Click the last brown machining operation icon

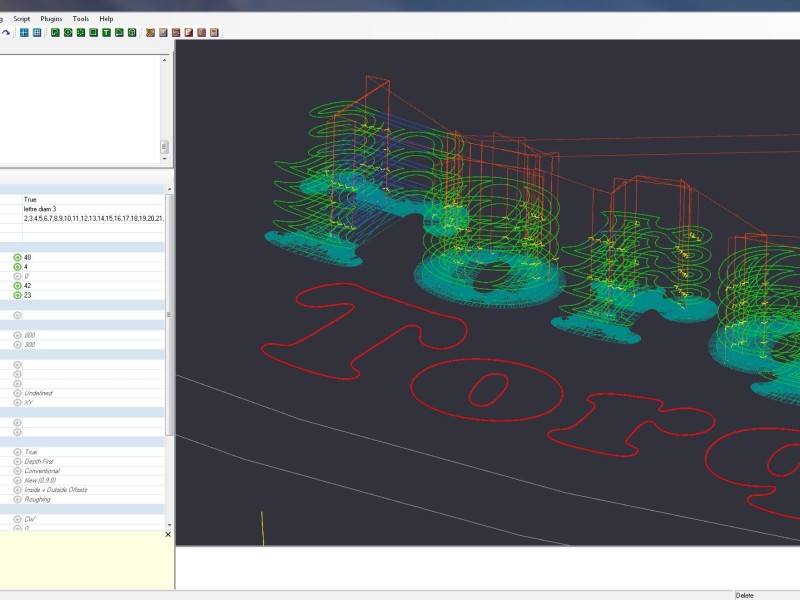pyautogui.click(x=214, y=33)
